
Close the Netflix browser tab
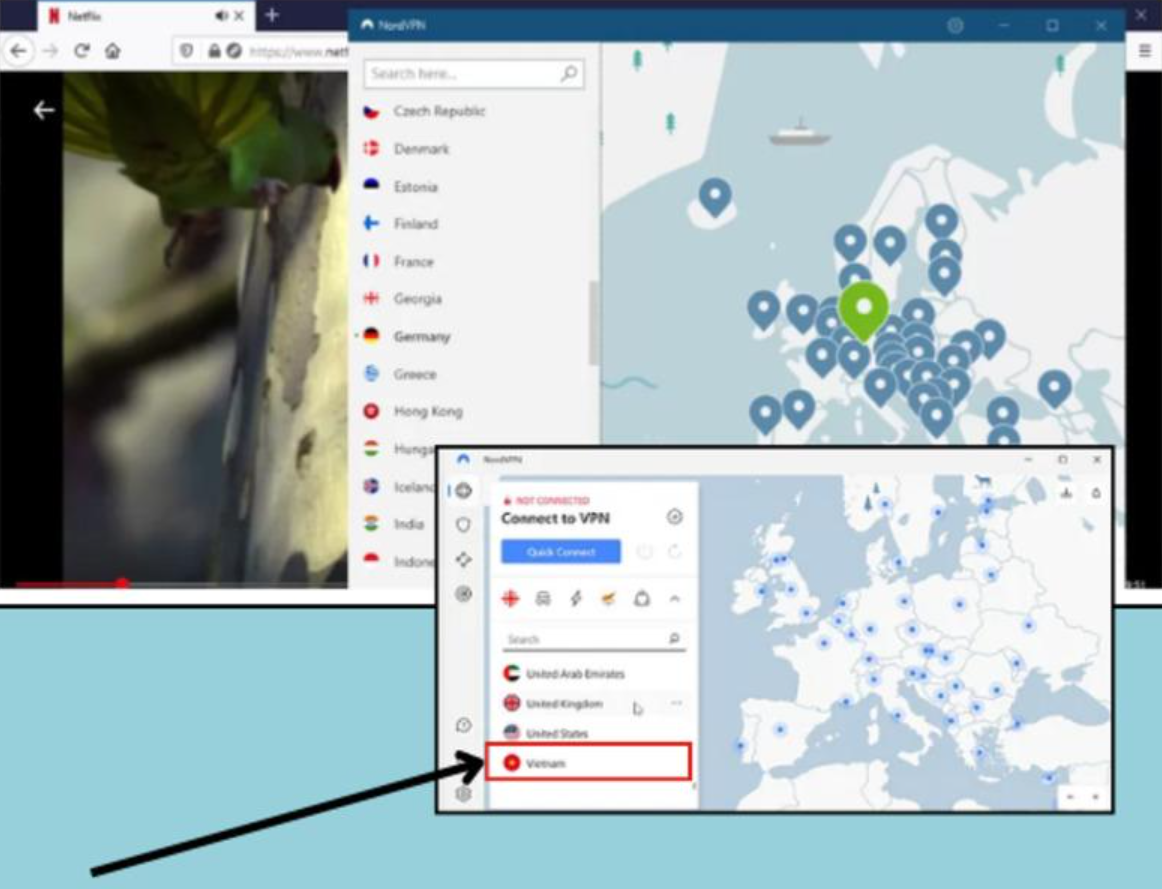pyautogui.click(x=239, y=16)
